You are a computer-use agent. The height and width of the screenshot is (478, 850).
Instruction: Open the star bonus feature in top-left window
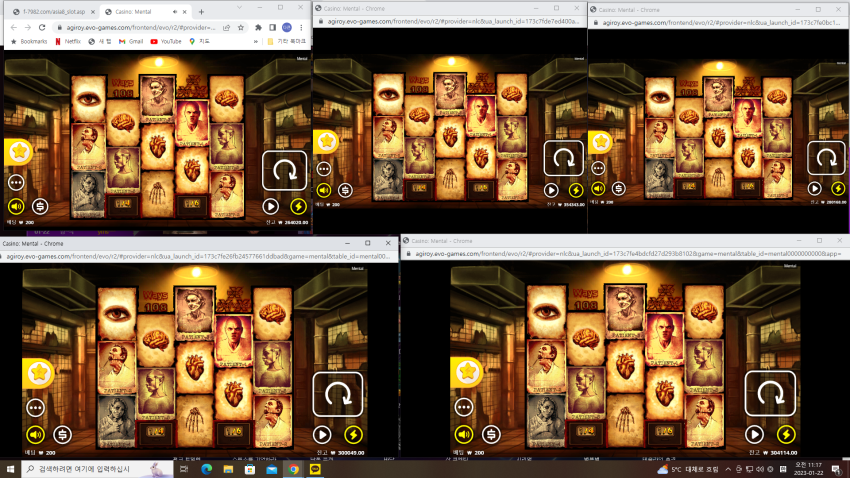coord(19,152)
